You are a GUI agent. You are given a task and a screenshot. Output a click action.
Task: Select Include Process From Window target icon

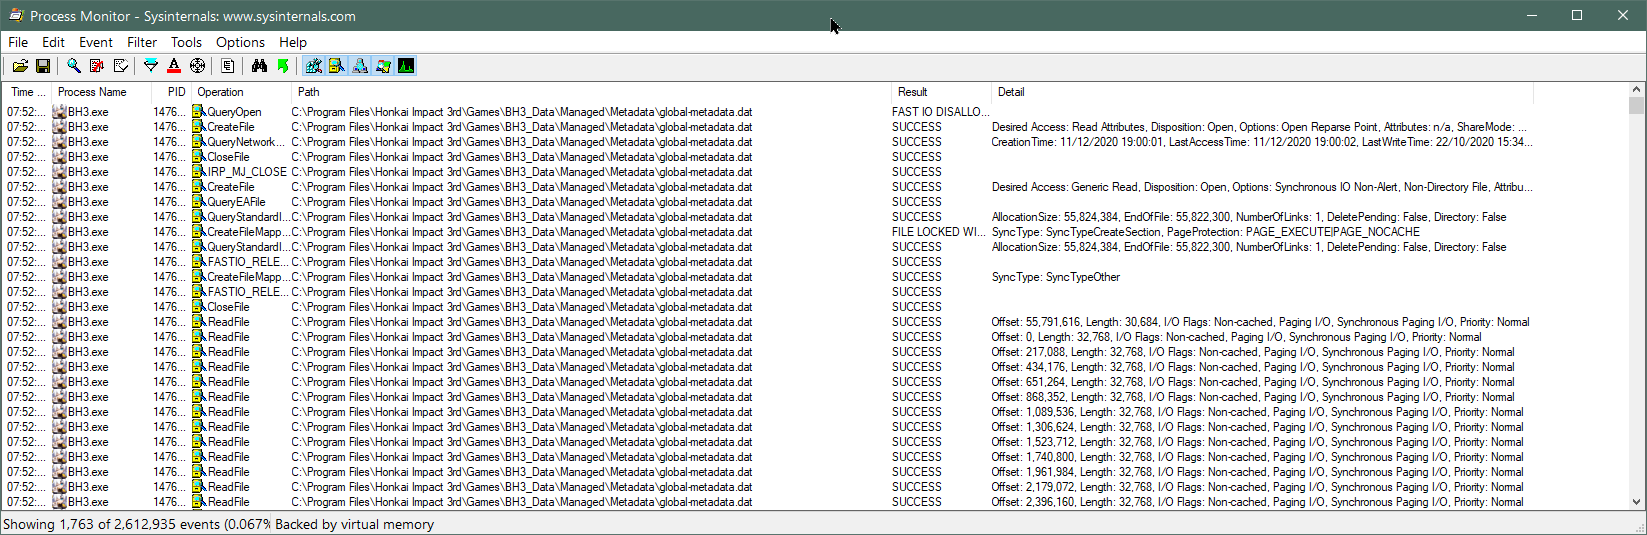pos(197,66)
